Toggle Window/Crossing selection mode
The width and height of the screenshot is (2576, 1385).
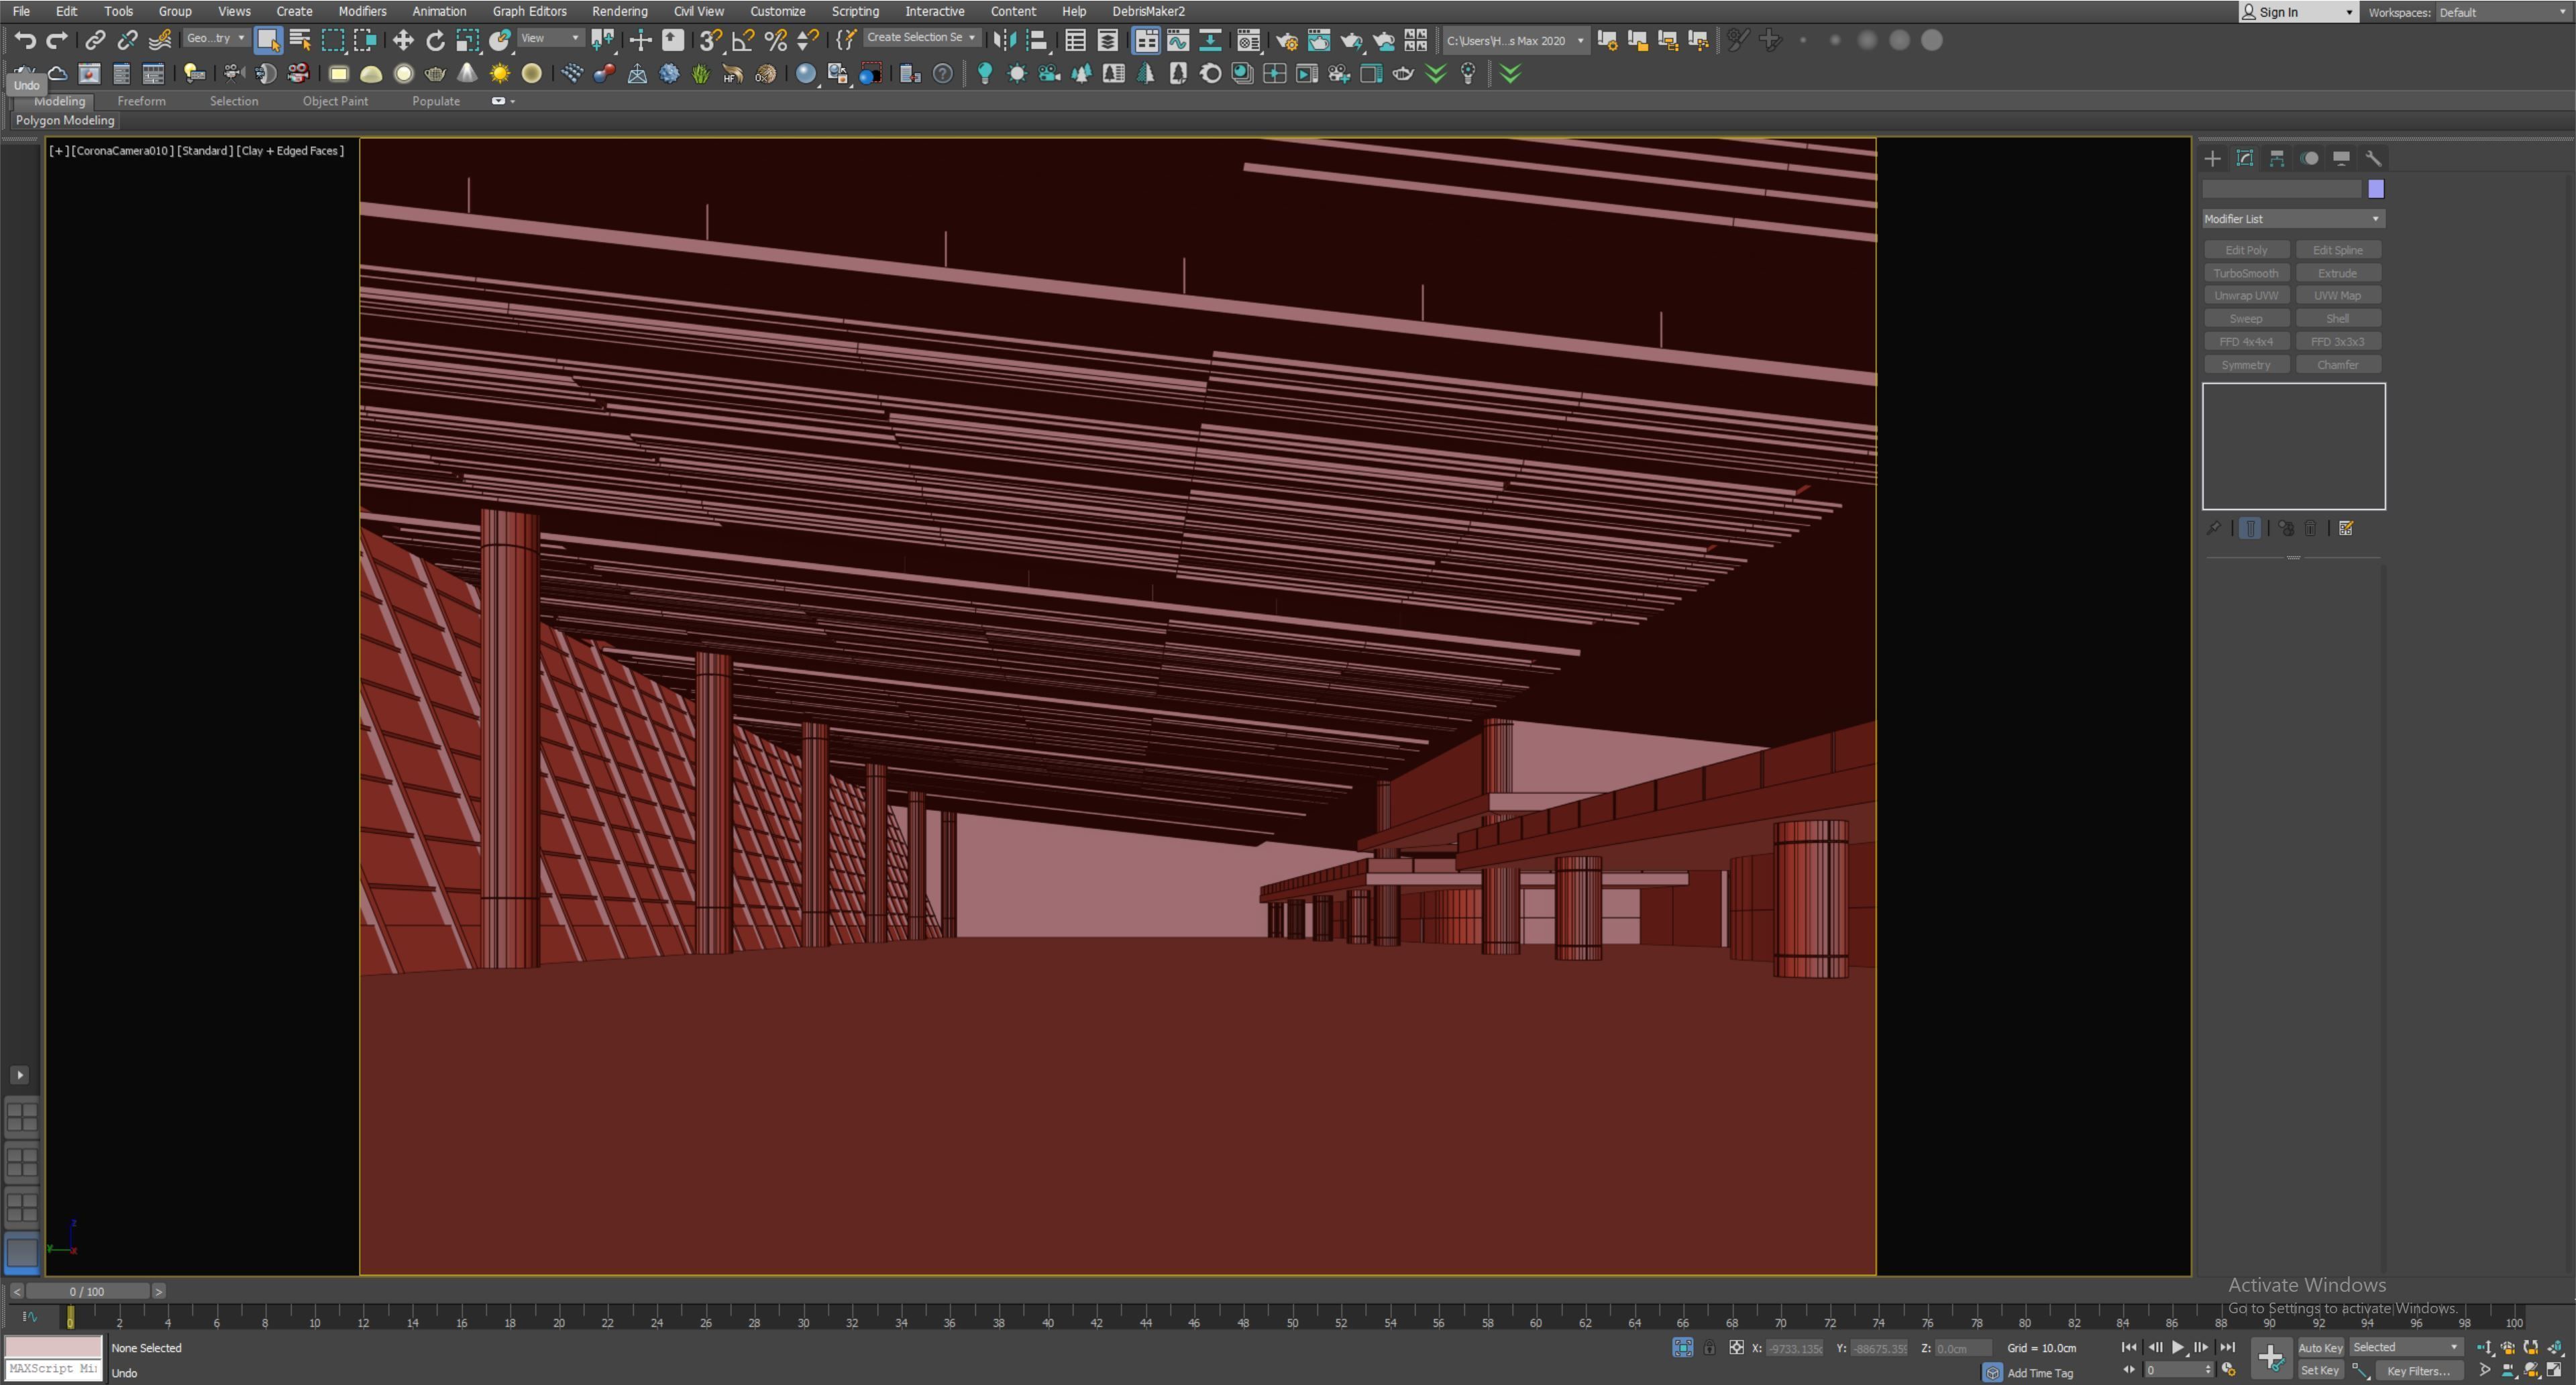(x=365, y=41)
